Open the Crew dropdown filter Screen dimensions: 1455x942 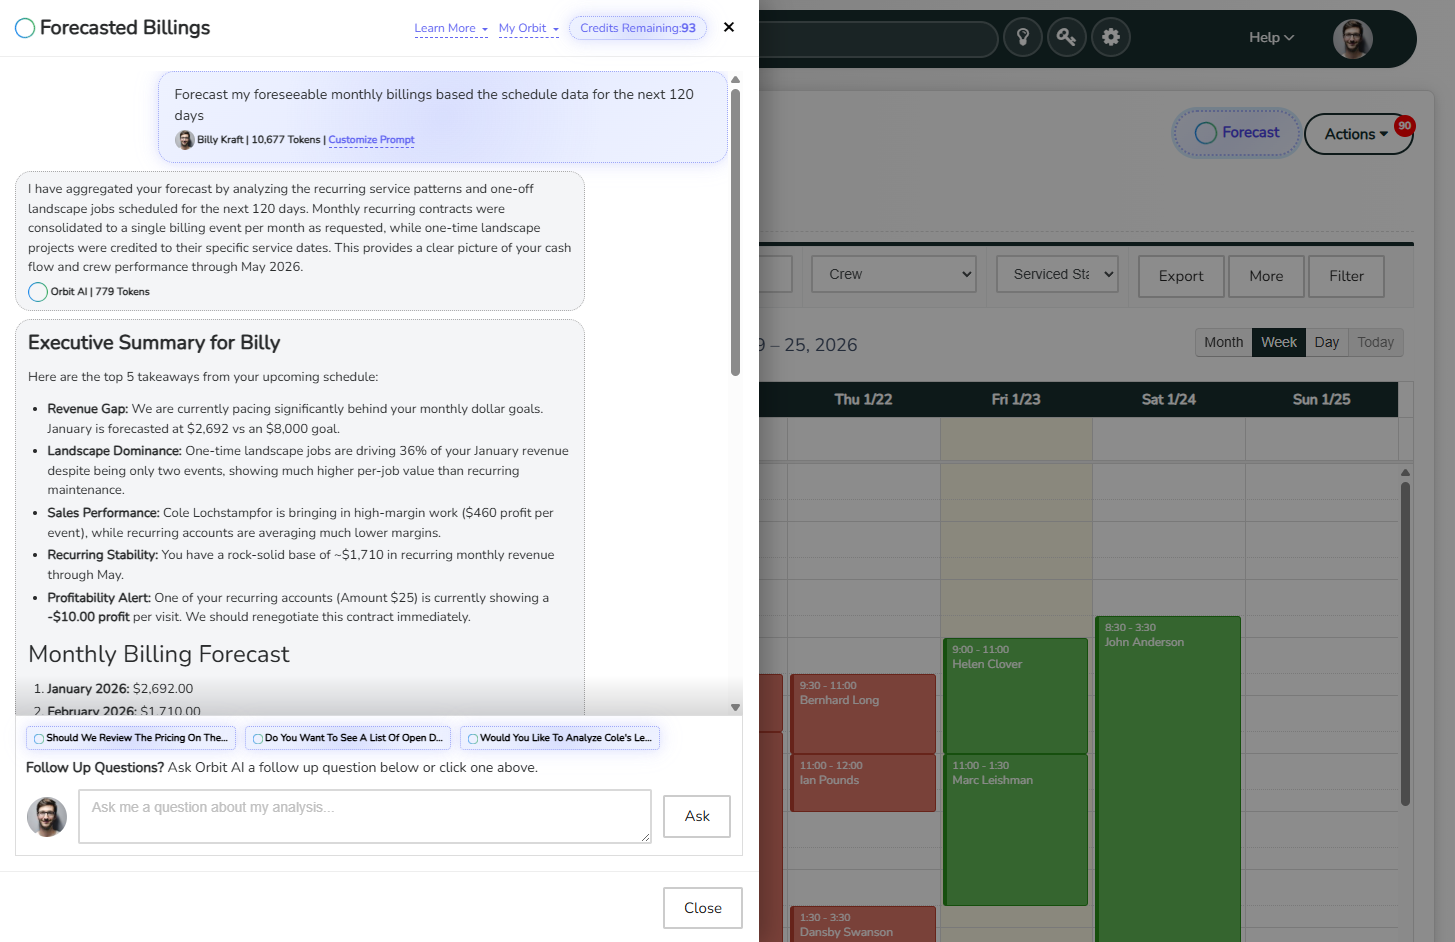click(893, 273)
